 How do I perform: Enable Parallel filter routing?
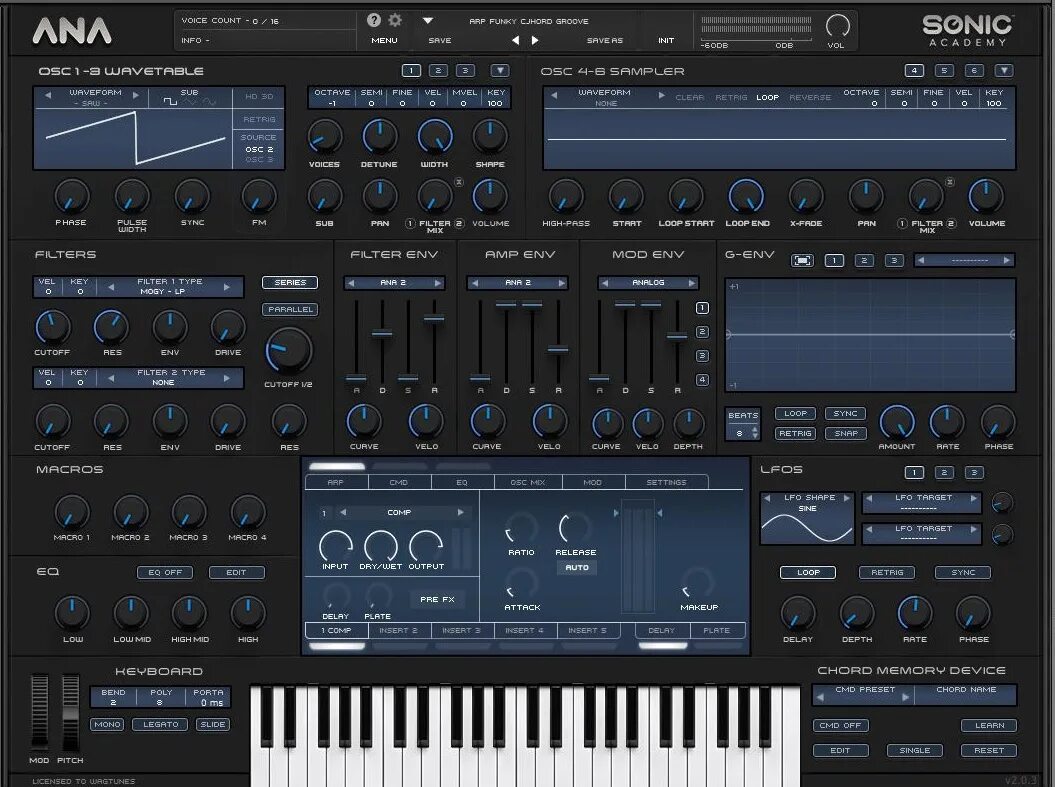[x=290, y=309]
